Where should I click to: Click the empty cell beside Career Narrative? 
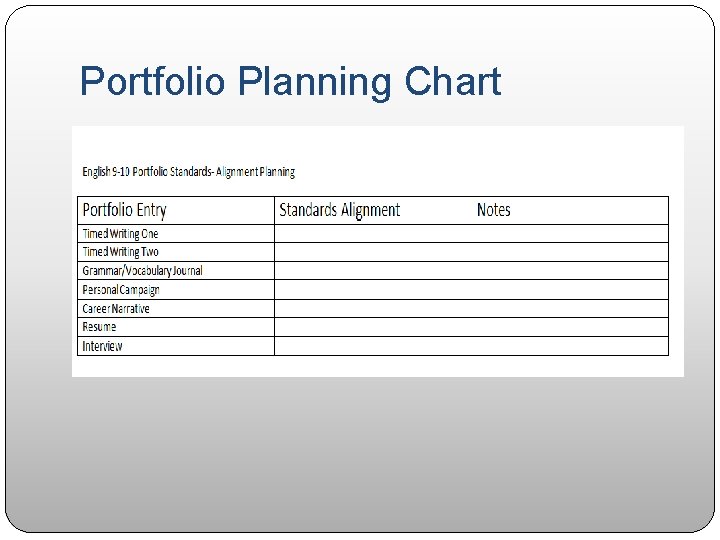470,309
